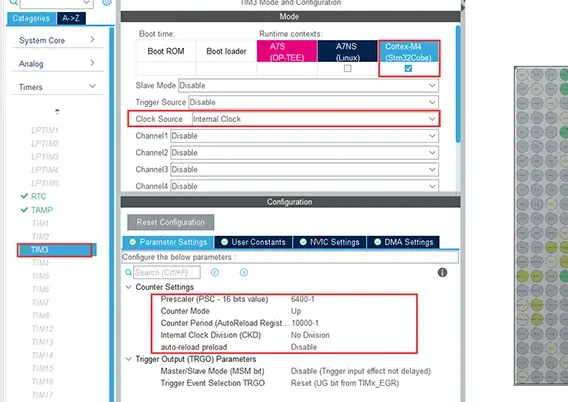
Task: Select the Cortex-M4 (Stm32Cube) context header
Action: [409, 51]
